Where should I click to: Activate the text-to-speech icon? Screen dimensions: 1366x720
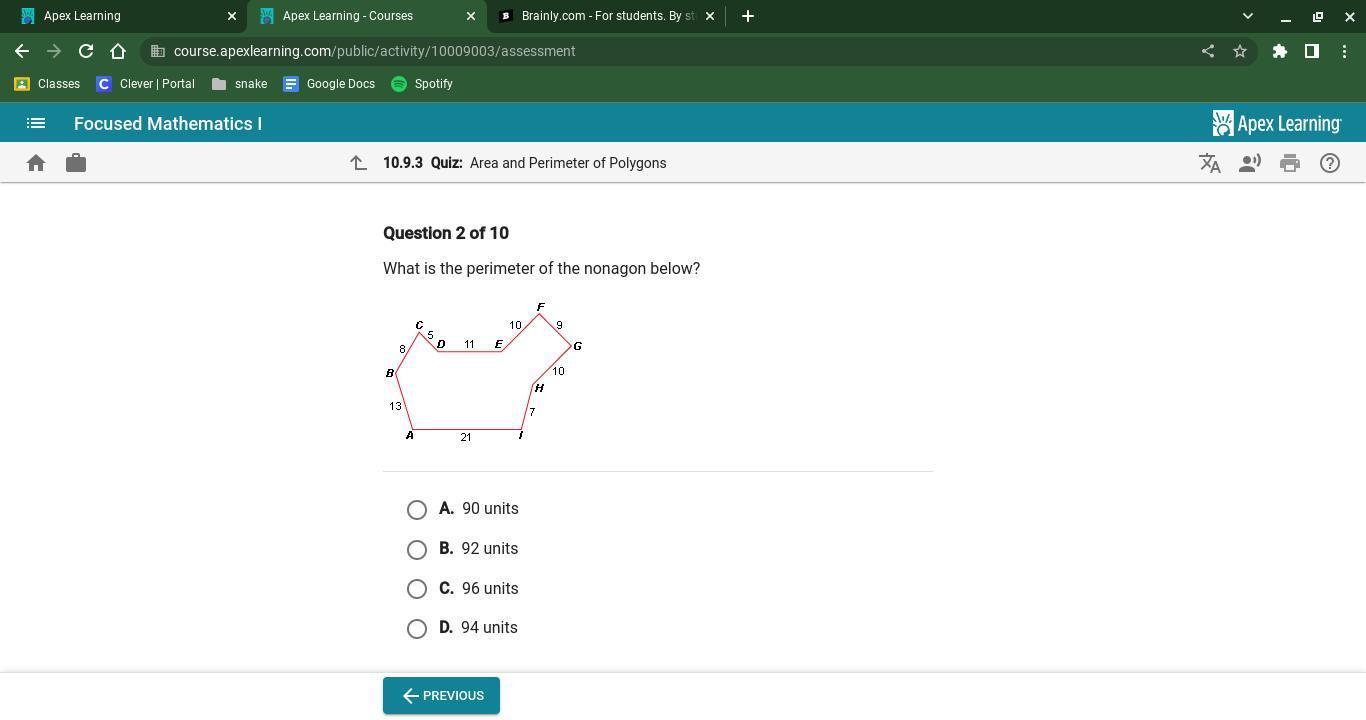pyautogui.click(x=1250, y=163)
